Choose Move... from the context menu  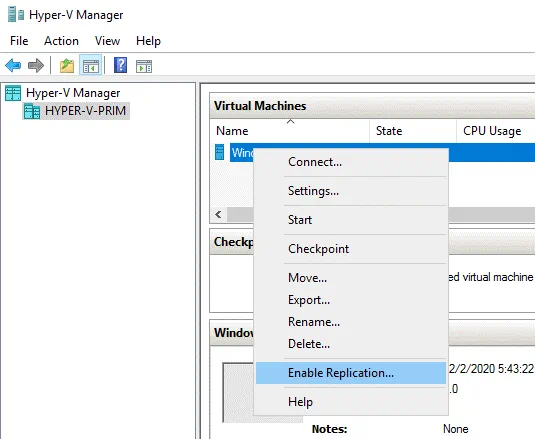tap(351, 278)
